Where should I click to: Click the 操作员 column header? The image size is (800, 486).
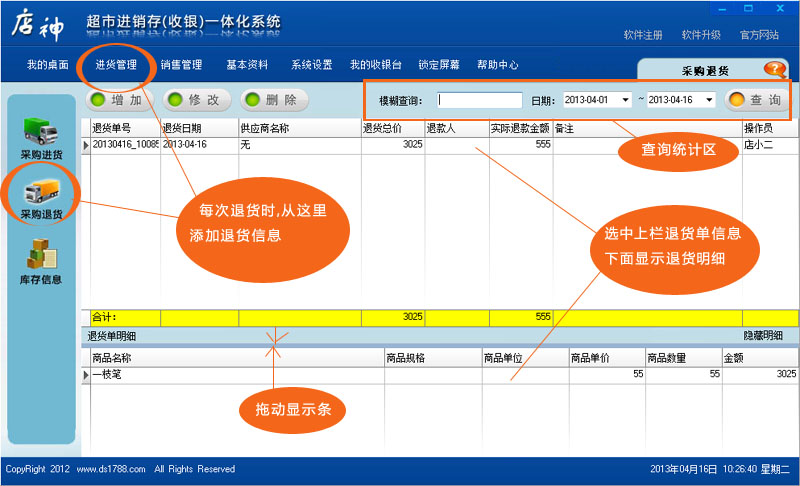(770, 129)
